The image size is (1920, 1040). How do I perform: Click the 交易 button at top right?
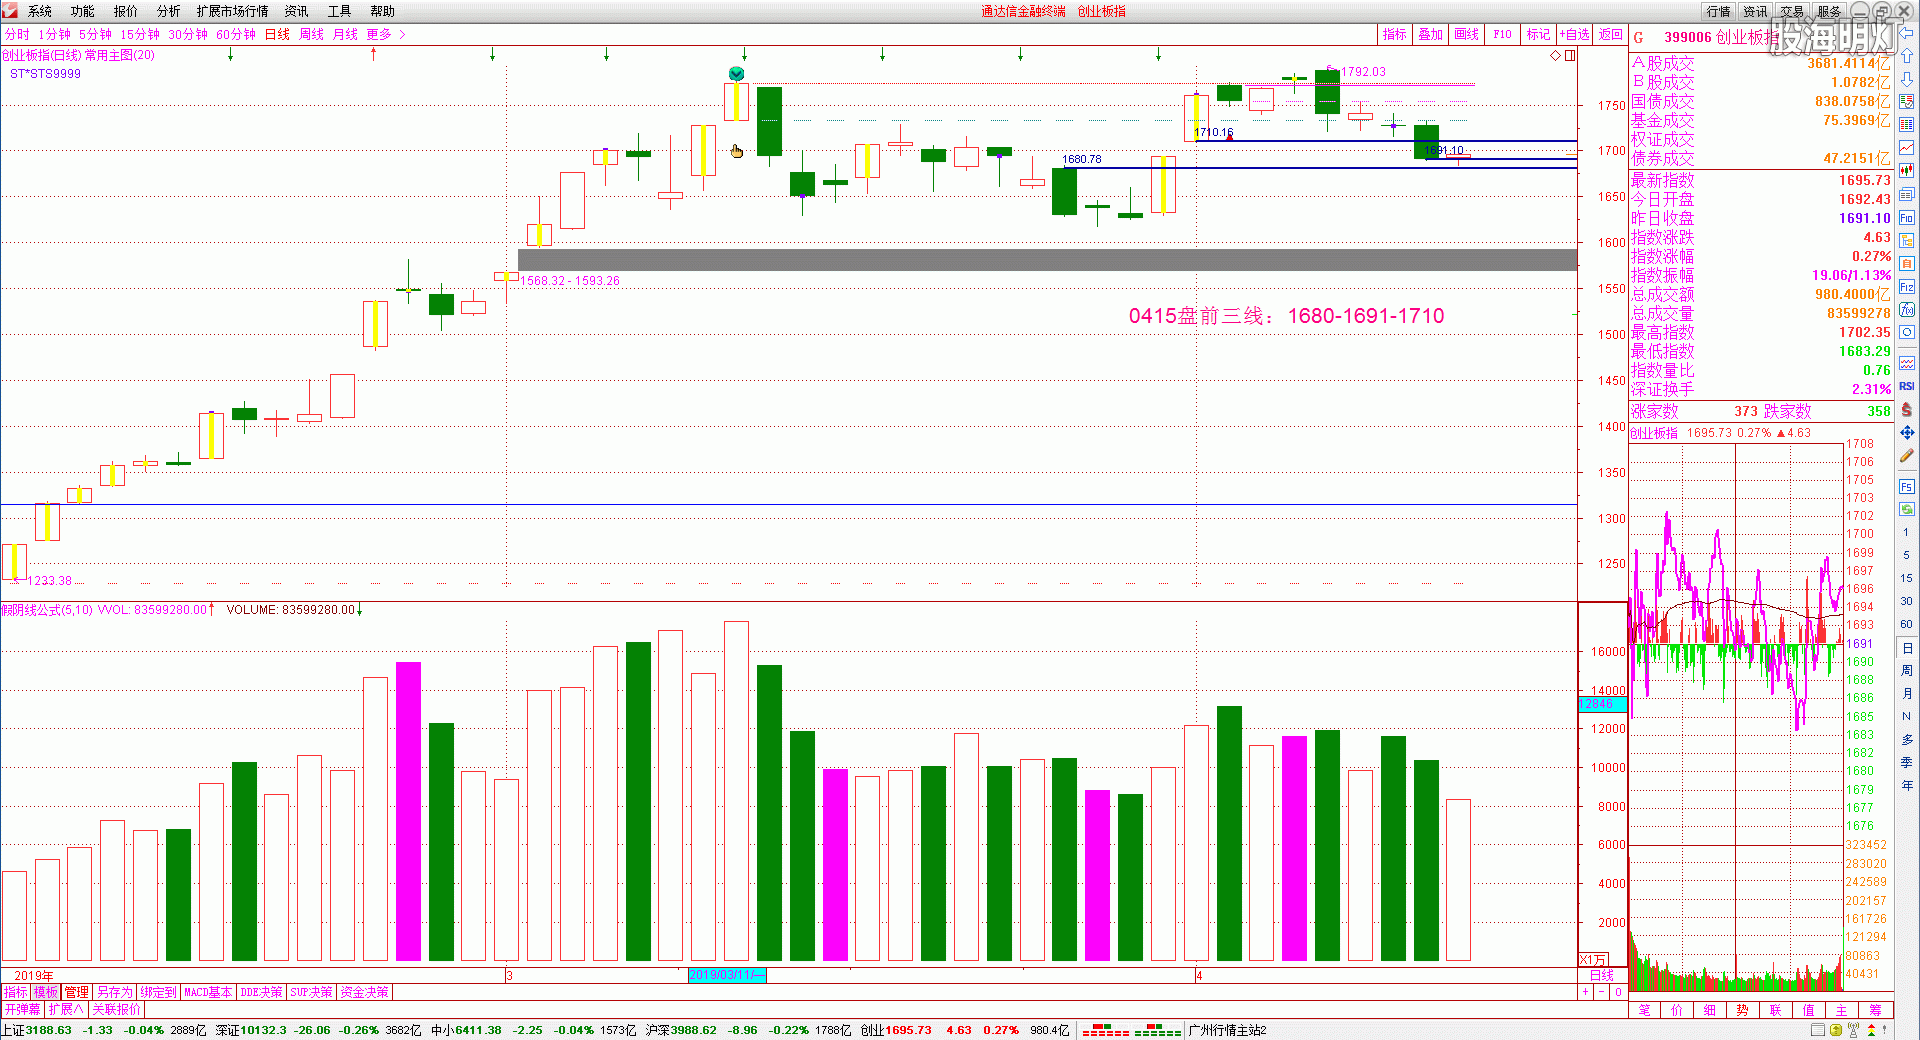tap(1792, 11)
